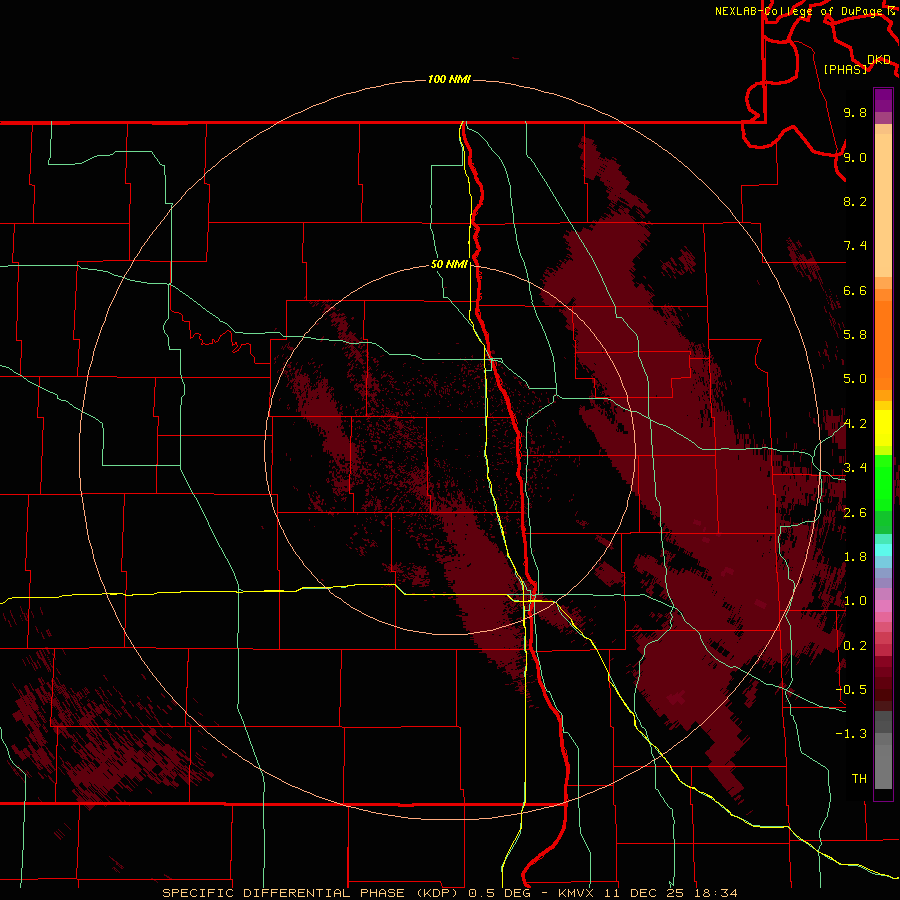Click the 9.8 value on the color scale
Image resolution: width=900 pixels, height=900 pixels.
[x=855, y=112]
